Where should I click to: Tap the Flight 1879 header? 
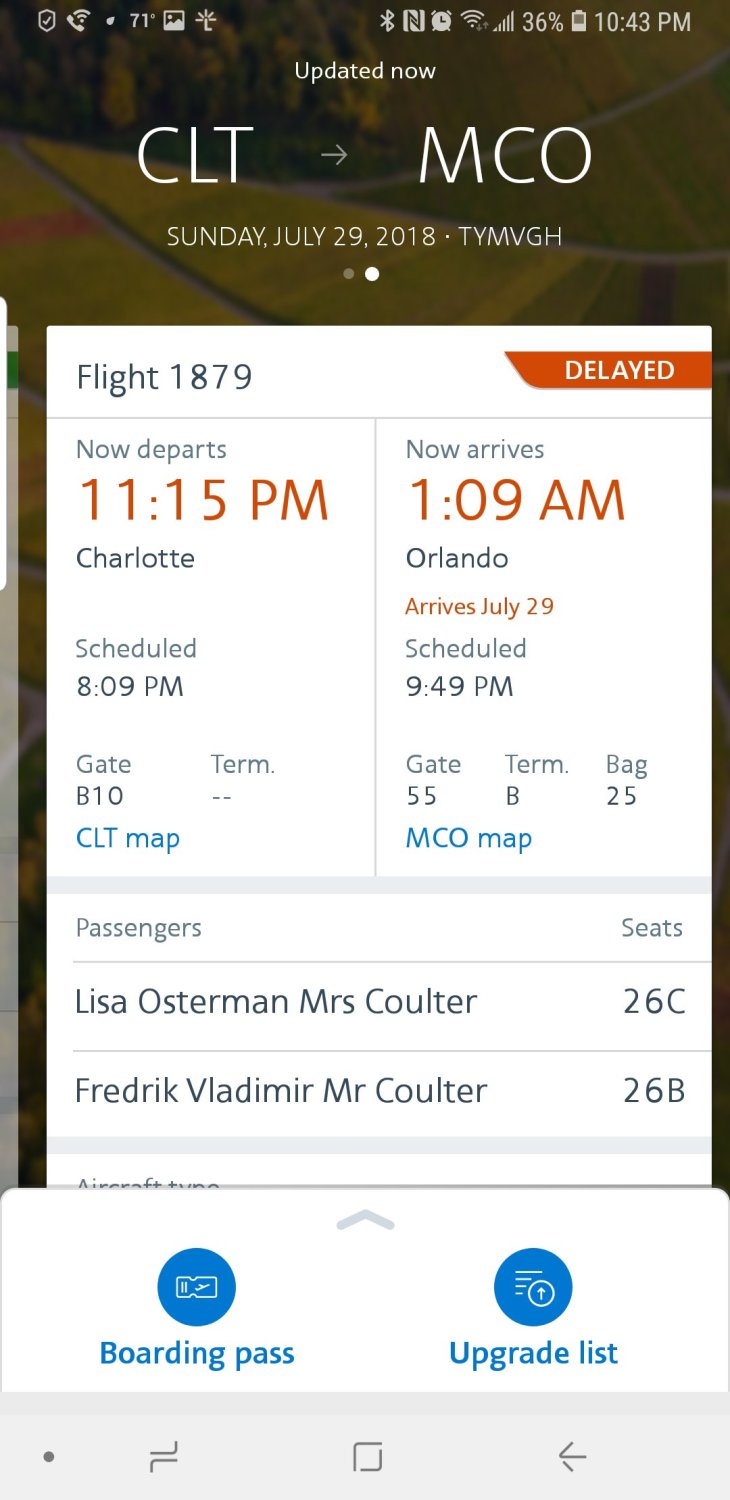[165, 378]
